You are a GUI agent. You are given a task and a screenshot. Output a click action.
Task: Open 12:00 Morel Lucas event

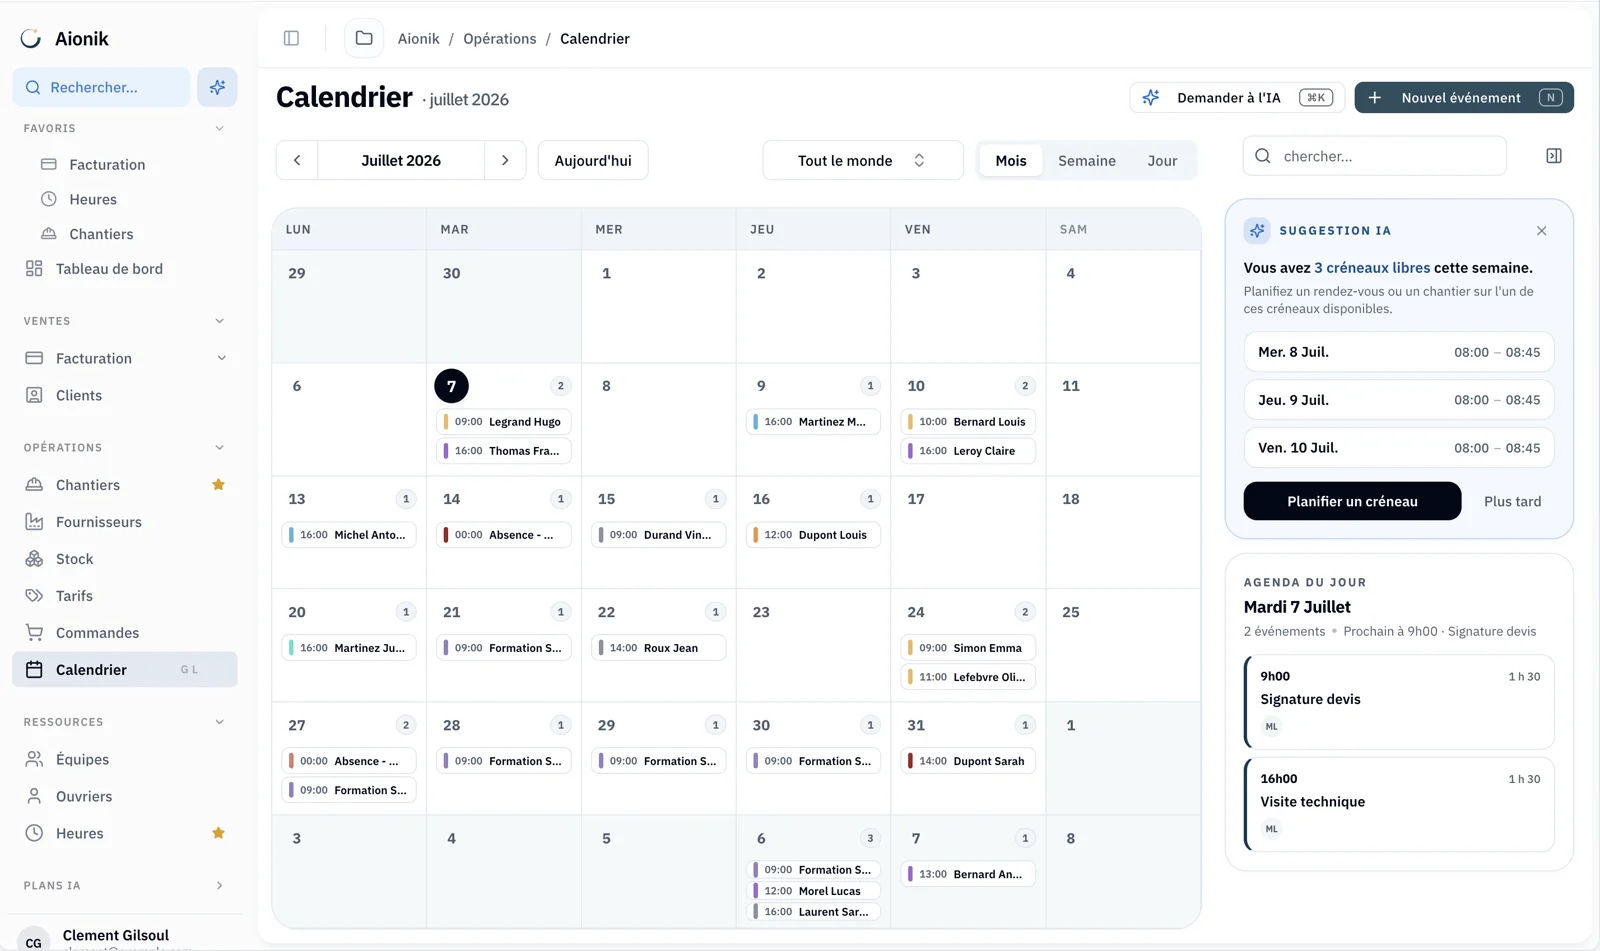[x=813, y=891]
